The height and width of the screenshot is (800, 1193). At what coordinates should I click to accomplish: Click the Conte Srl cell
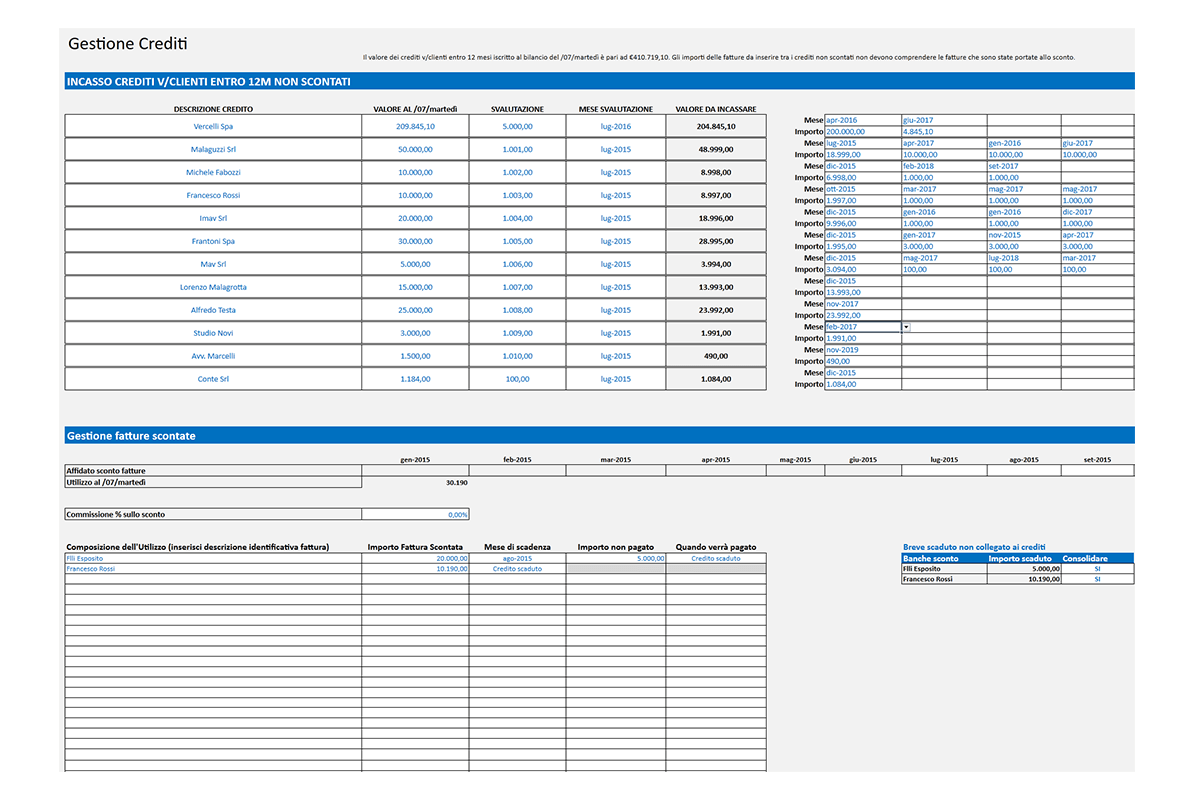pyautogui.click(x=213, y=379)
